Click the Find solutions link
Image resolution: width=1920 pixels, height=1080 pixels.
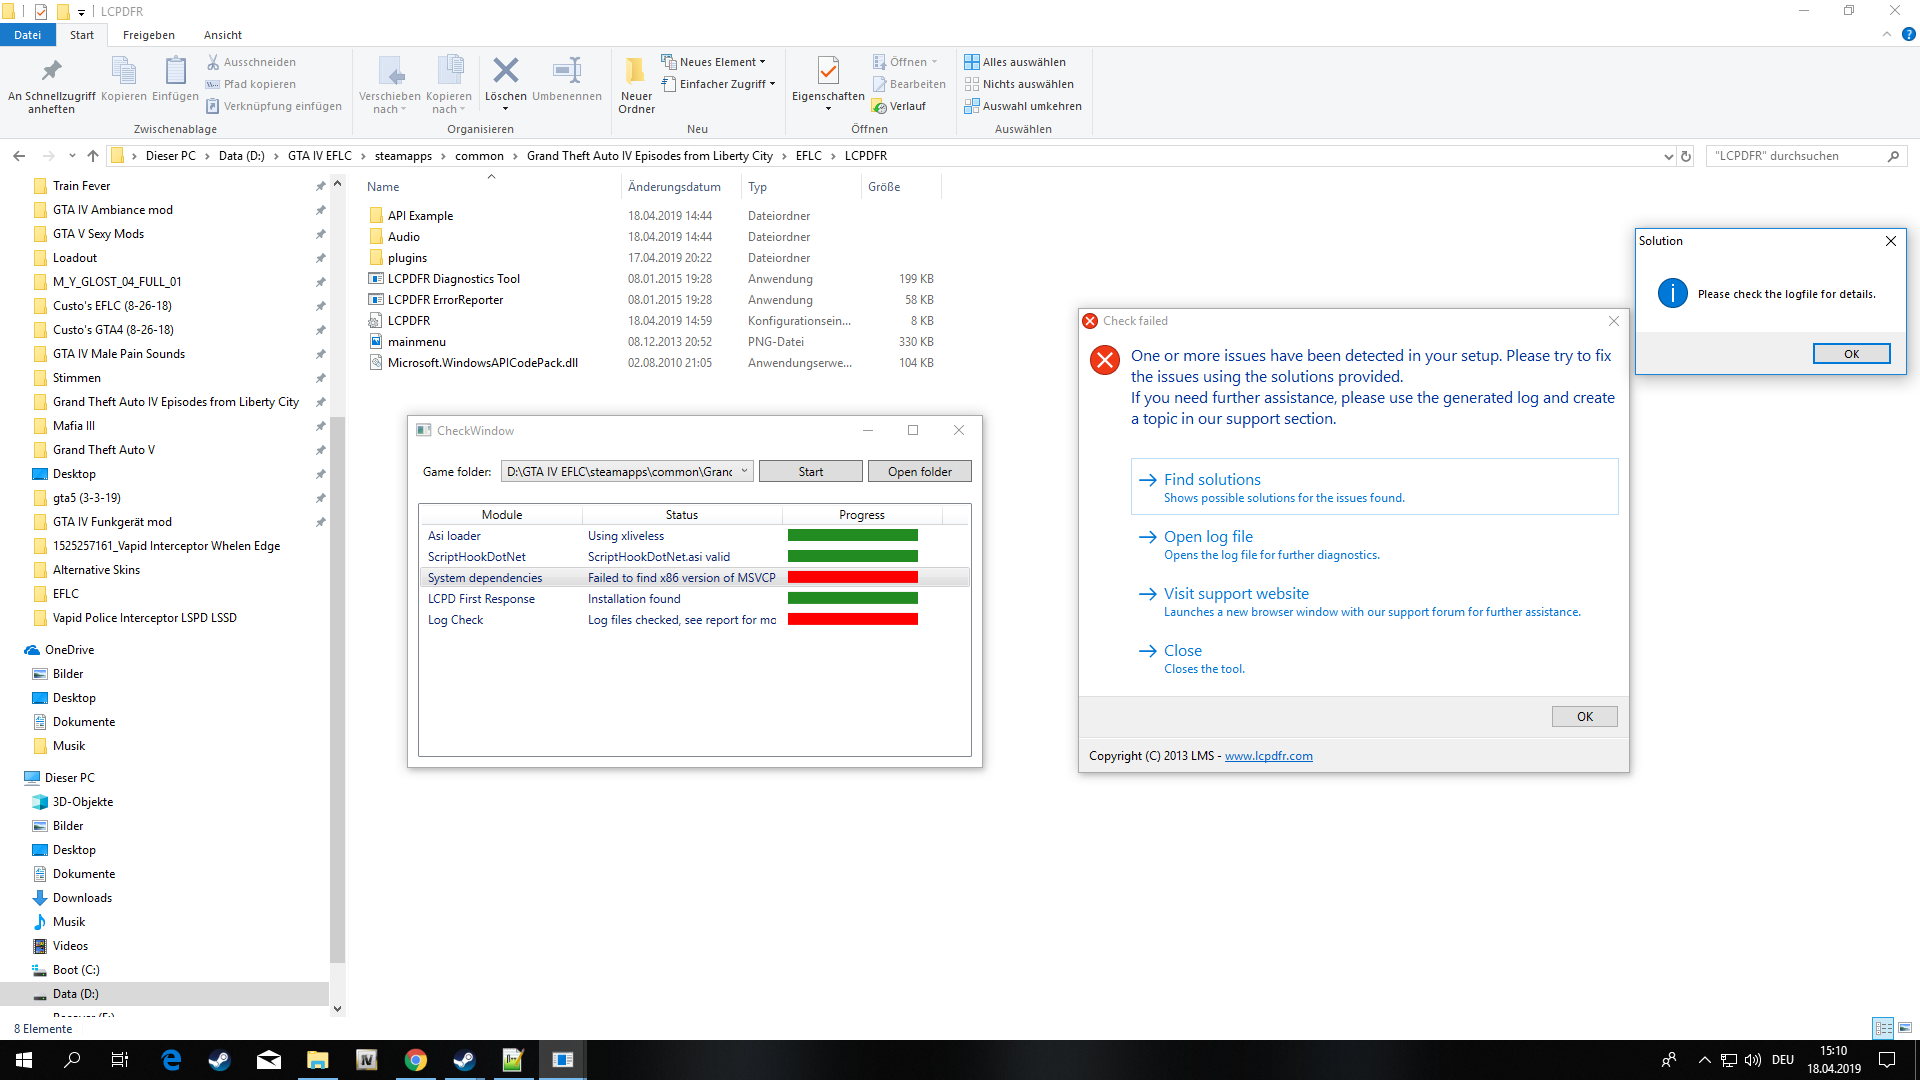tap(1212, 480)
